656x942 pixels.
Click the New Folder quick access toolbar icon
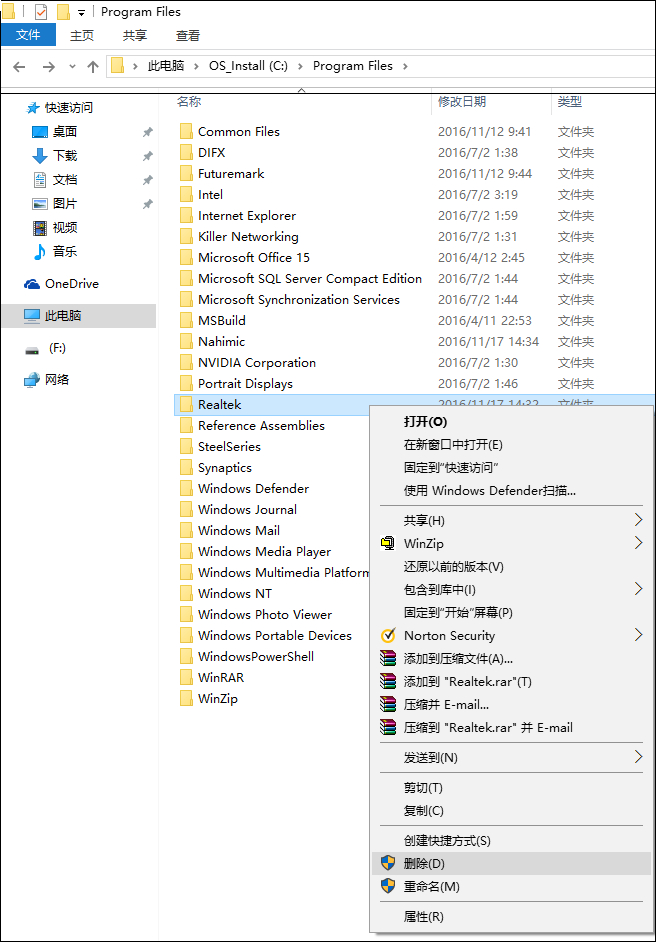coord(62,11)
